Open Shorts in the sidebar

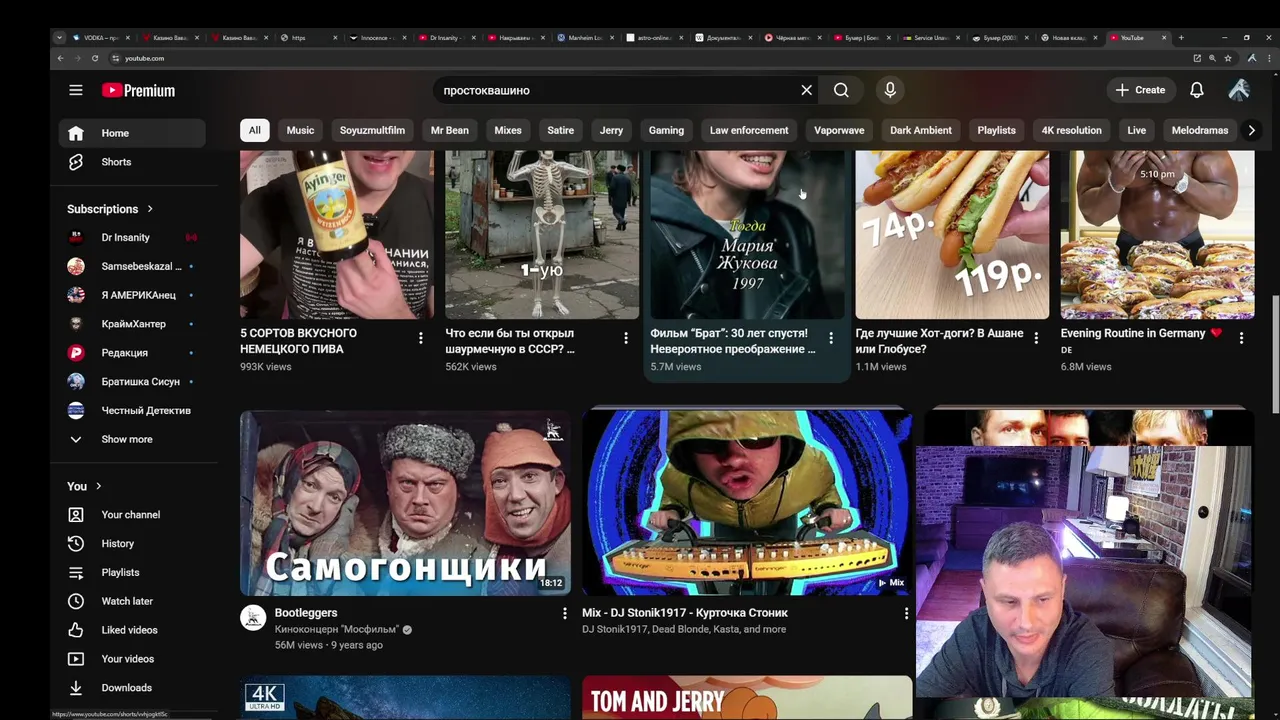click(132, 162)
